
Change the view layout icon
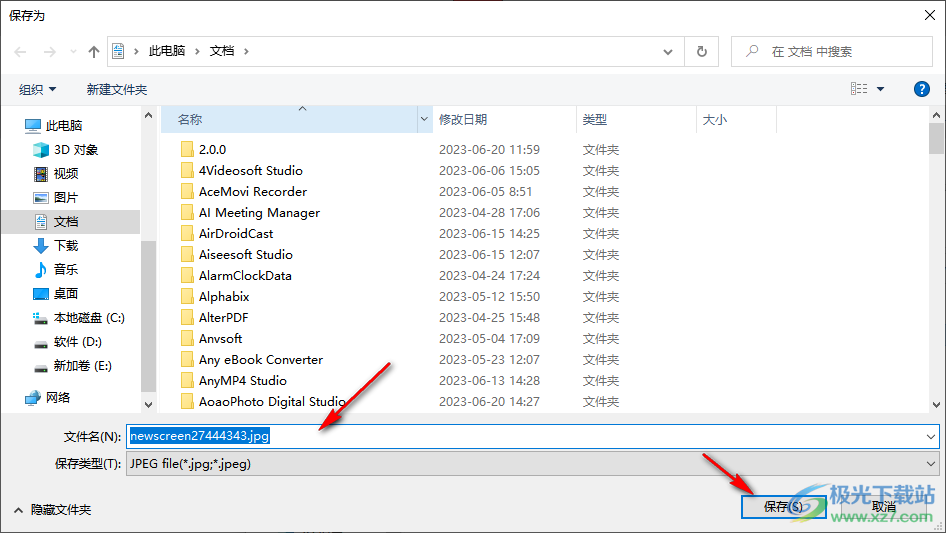(x=859, y=89)
